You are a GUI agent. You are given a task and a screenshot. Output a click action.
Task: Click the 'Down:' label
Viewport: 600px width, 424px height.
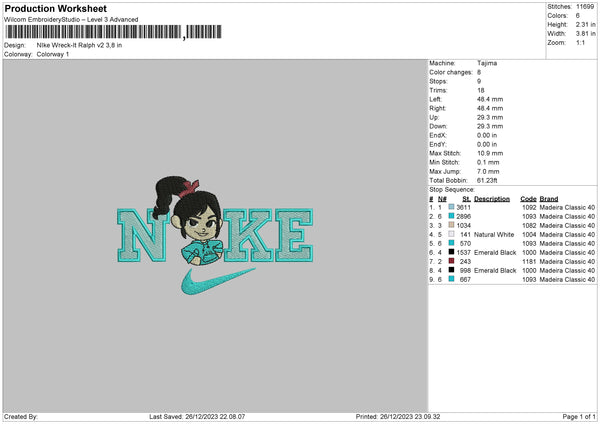click(x=438, y=126)
